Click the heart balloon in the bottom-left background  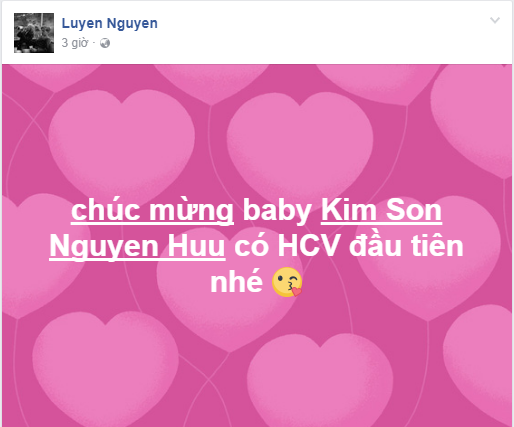pyautogui.click(x=105, y=367)
